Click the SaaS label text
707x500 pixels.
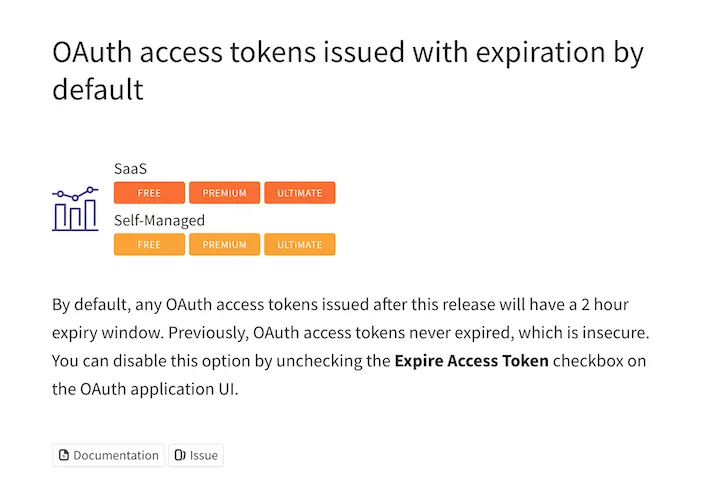point(130,169)
